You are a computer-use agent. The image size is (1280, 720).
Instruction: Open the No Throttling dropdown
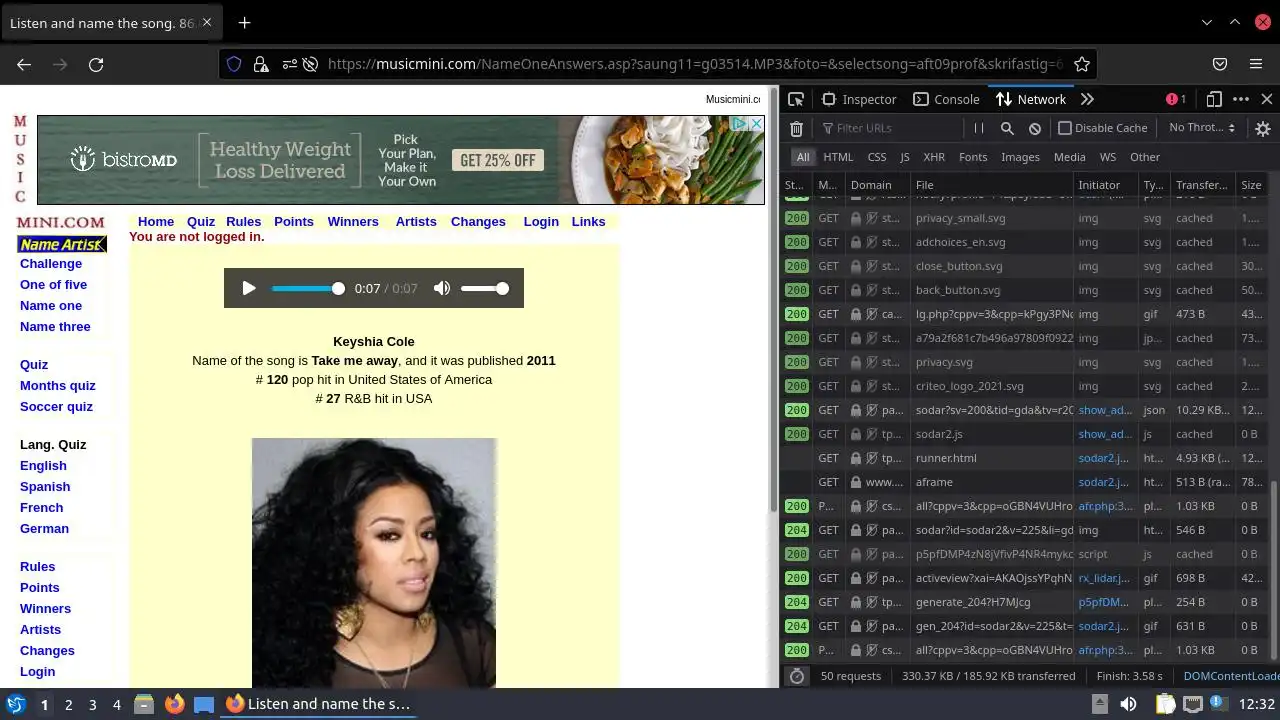coord(1202,128)
